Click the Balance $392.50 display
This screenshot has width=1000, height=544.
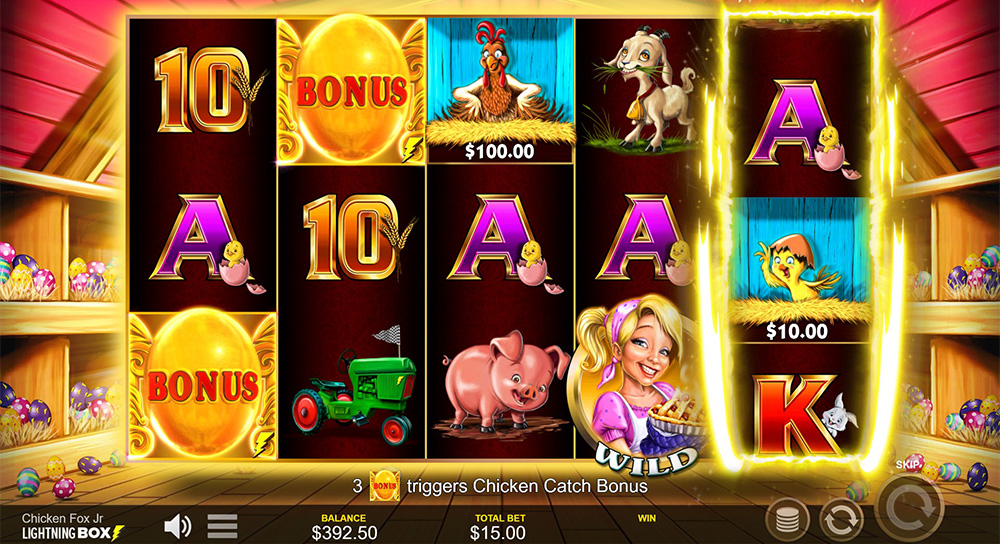click(344, 527)
